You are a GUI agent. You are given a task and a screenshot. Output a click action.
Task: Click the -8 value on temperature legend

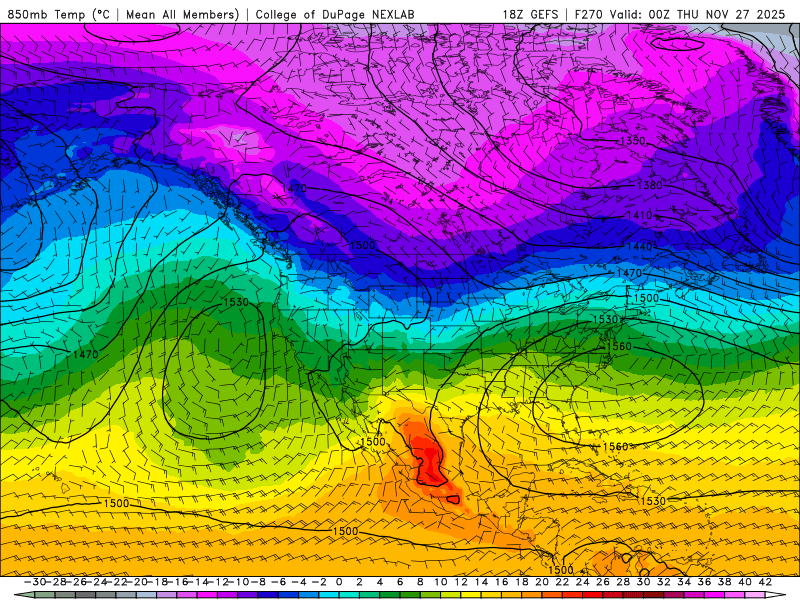pyautogui.click(x=258, y=582)
